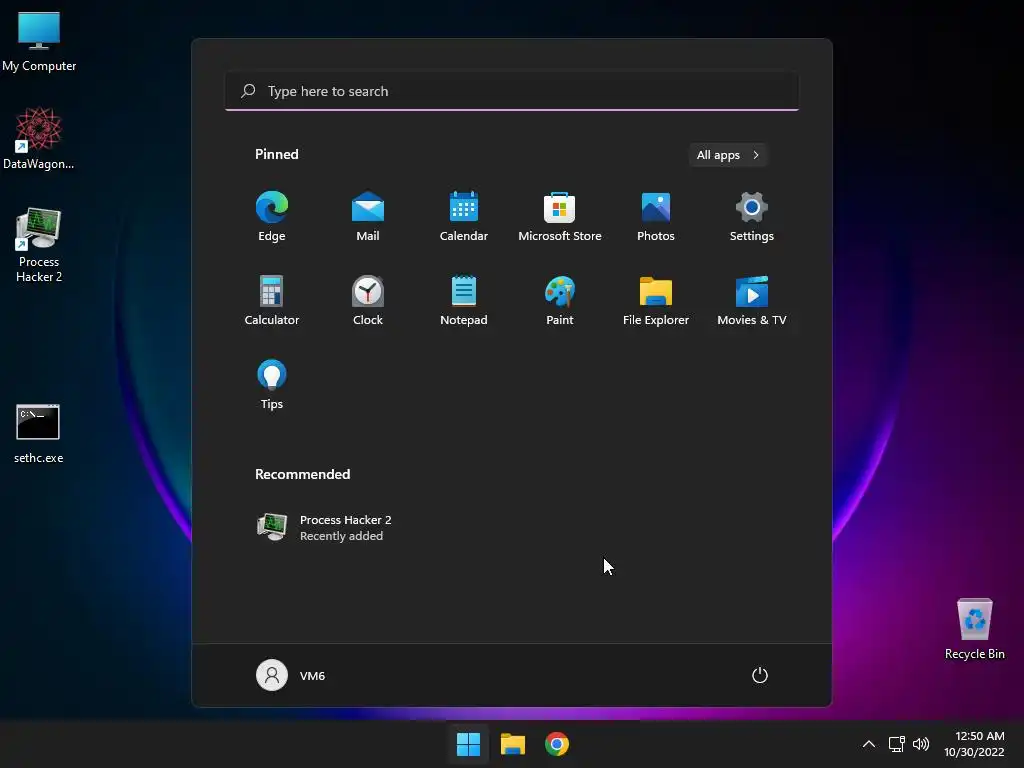This screenshot has height=768, width=1024.
Task: Launch the Paint app
Action: [560, 300]
